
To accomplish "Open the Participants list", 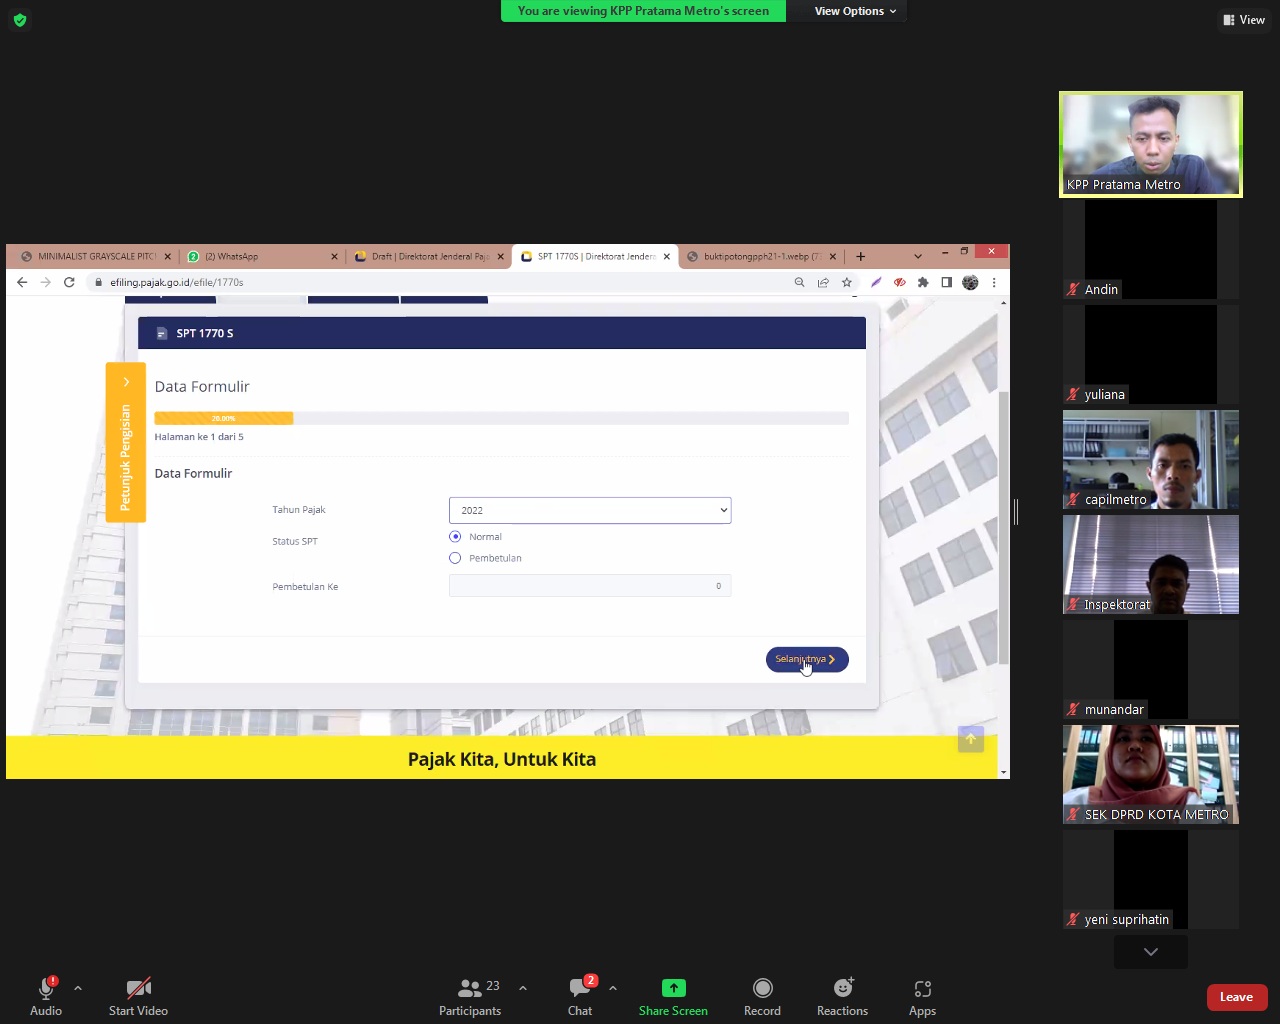I will tap(469, 988).
